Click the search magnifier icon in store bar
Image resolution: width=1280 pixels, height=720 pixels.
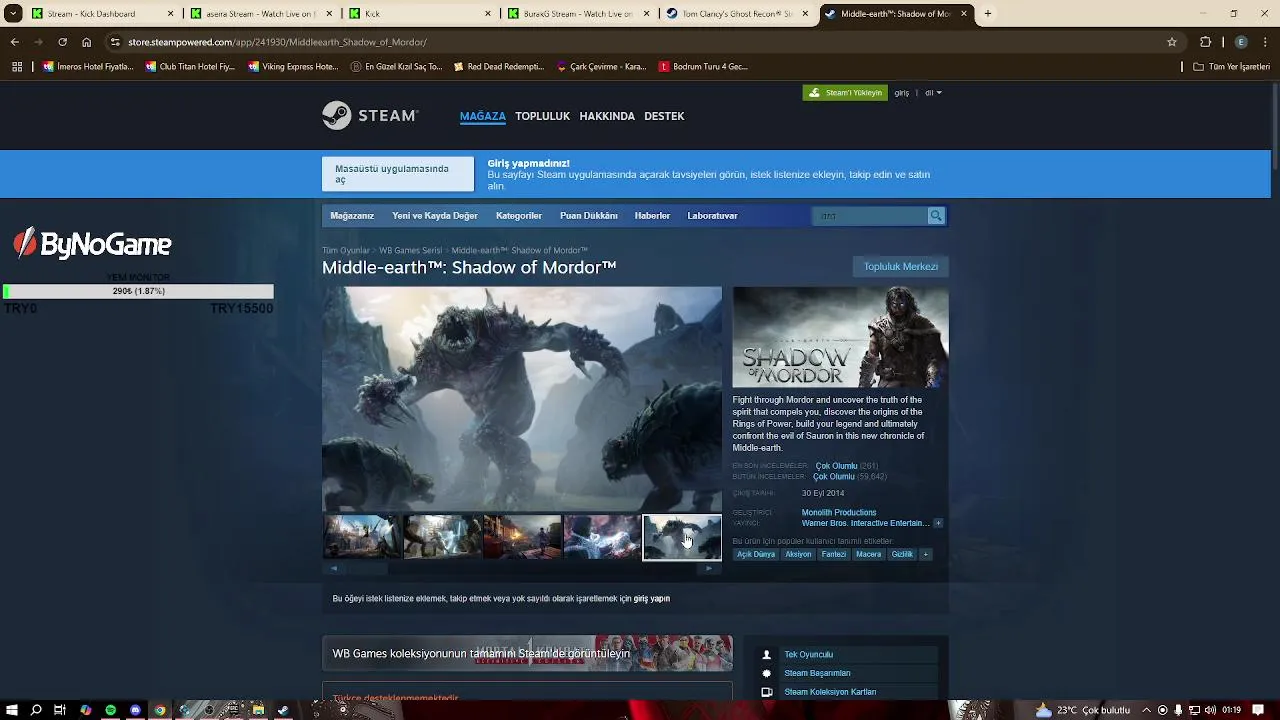[x=936, y=216]
